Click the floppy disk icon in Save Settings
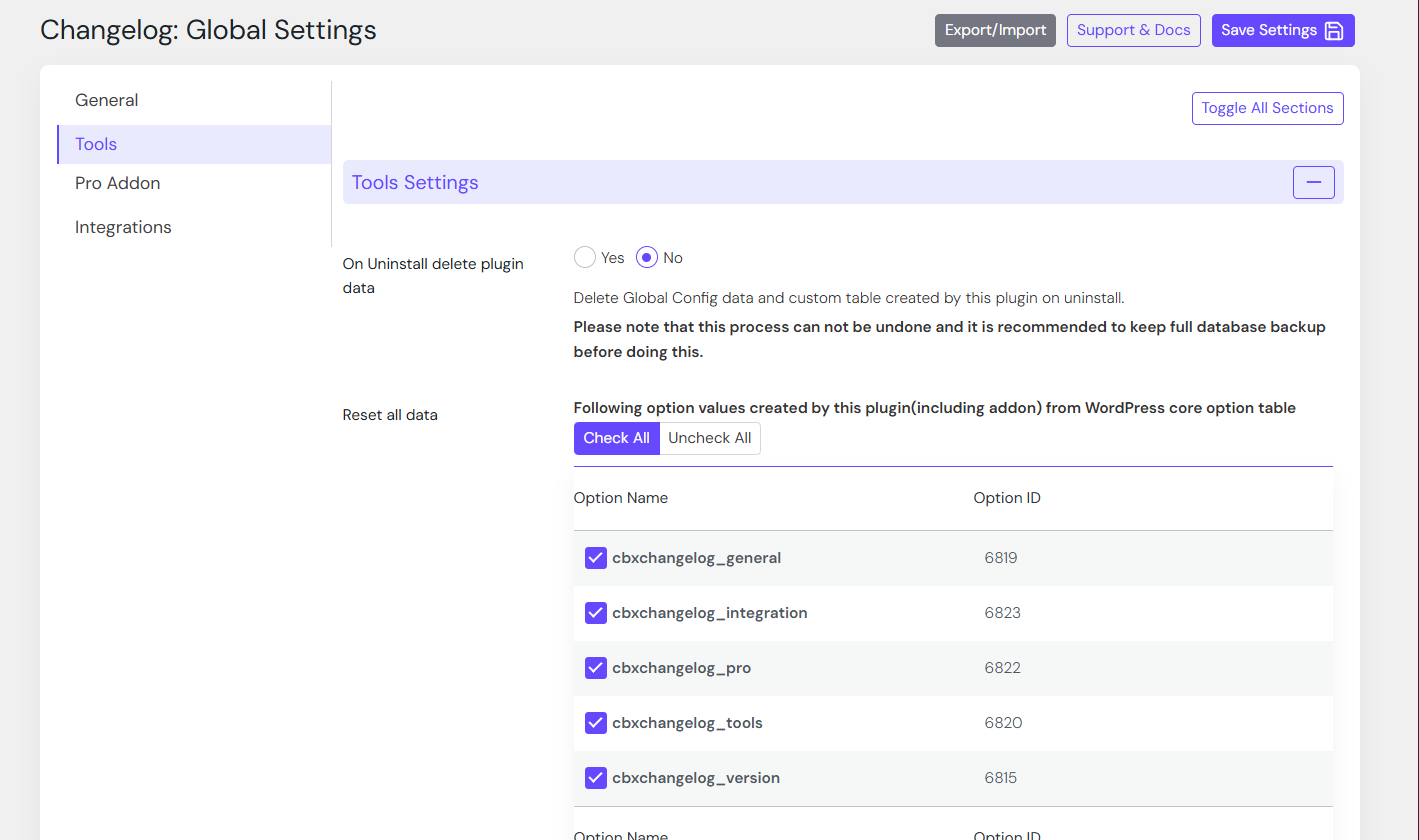Screen dimensions: 1419x840 1333,30
